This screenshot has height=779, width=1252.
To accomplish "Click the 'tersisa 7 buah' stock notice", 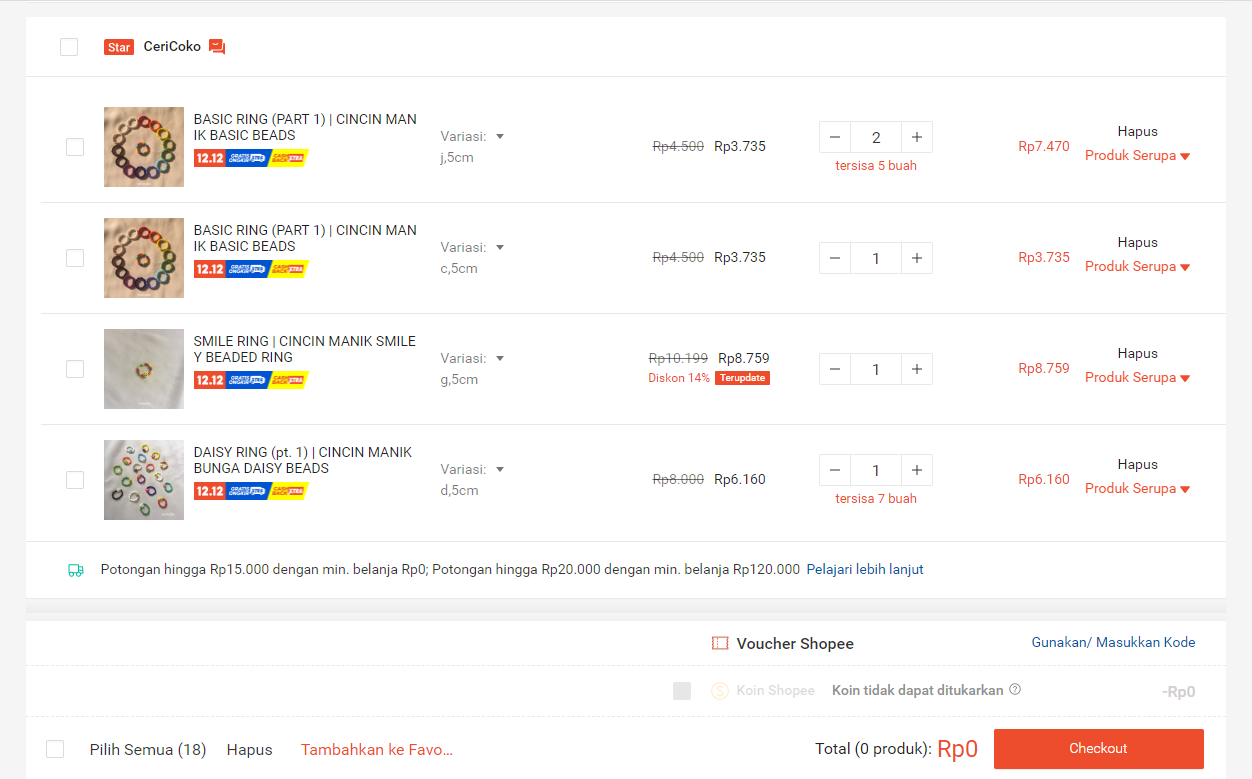I will [876, 499].
